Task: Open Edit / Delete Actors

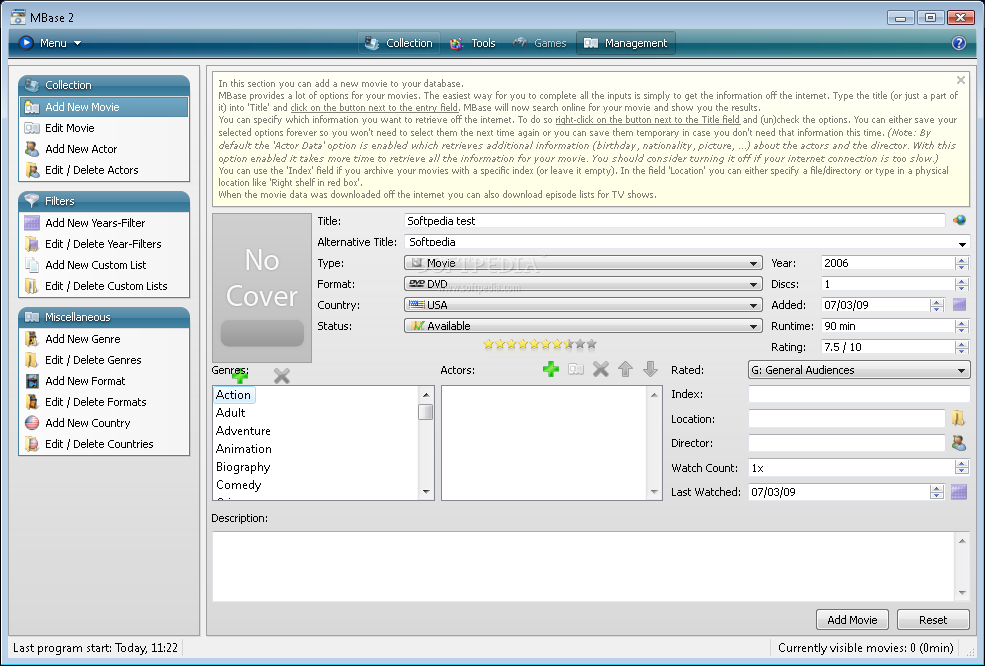Action: (x=104, y=170)
